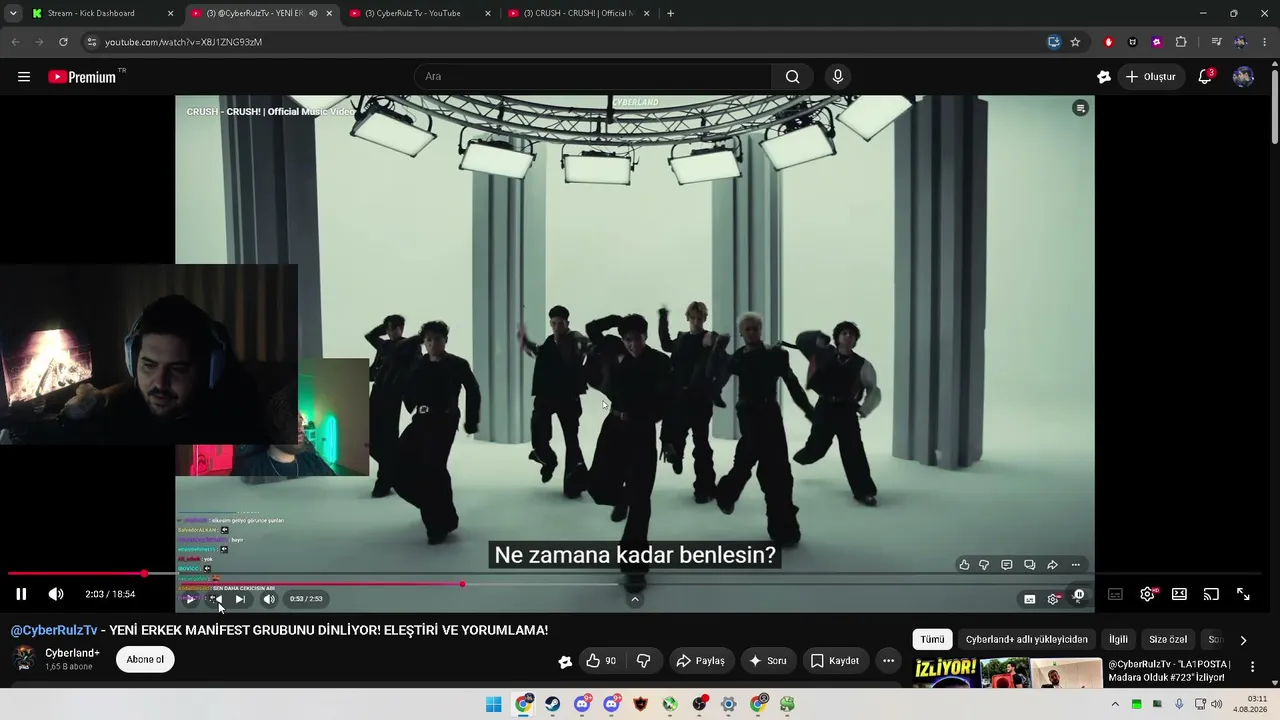Share video using Paylaş button
Image resolution: width=1280 pixels, height=720 pixels.
(700, 661)
